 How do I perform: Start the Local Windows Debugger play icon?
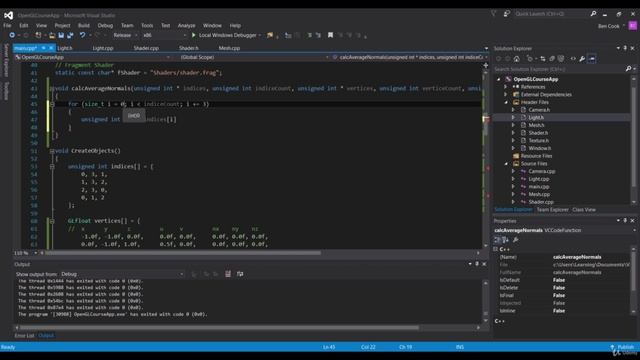pyautogui.click(x=193, y=36)
